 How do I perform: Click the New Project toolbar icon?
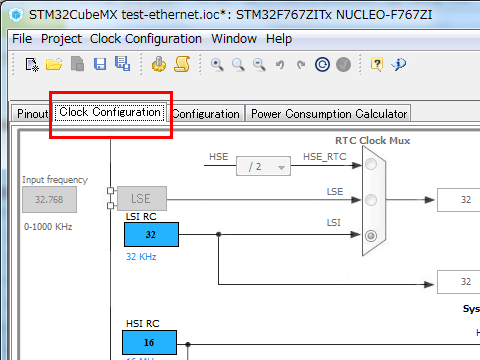coord(32,64)
